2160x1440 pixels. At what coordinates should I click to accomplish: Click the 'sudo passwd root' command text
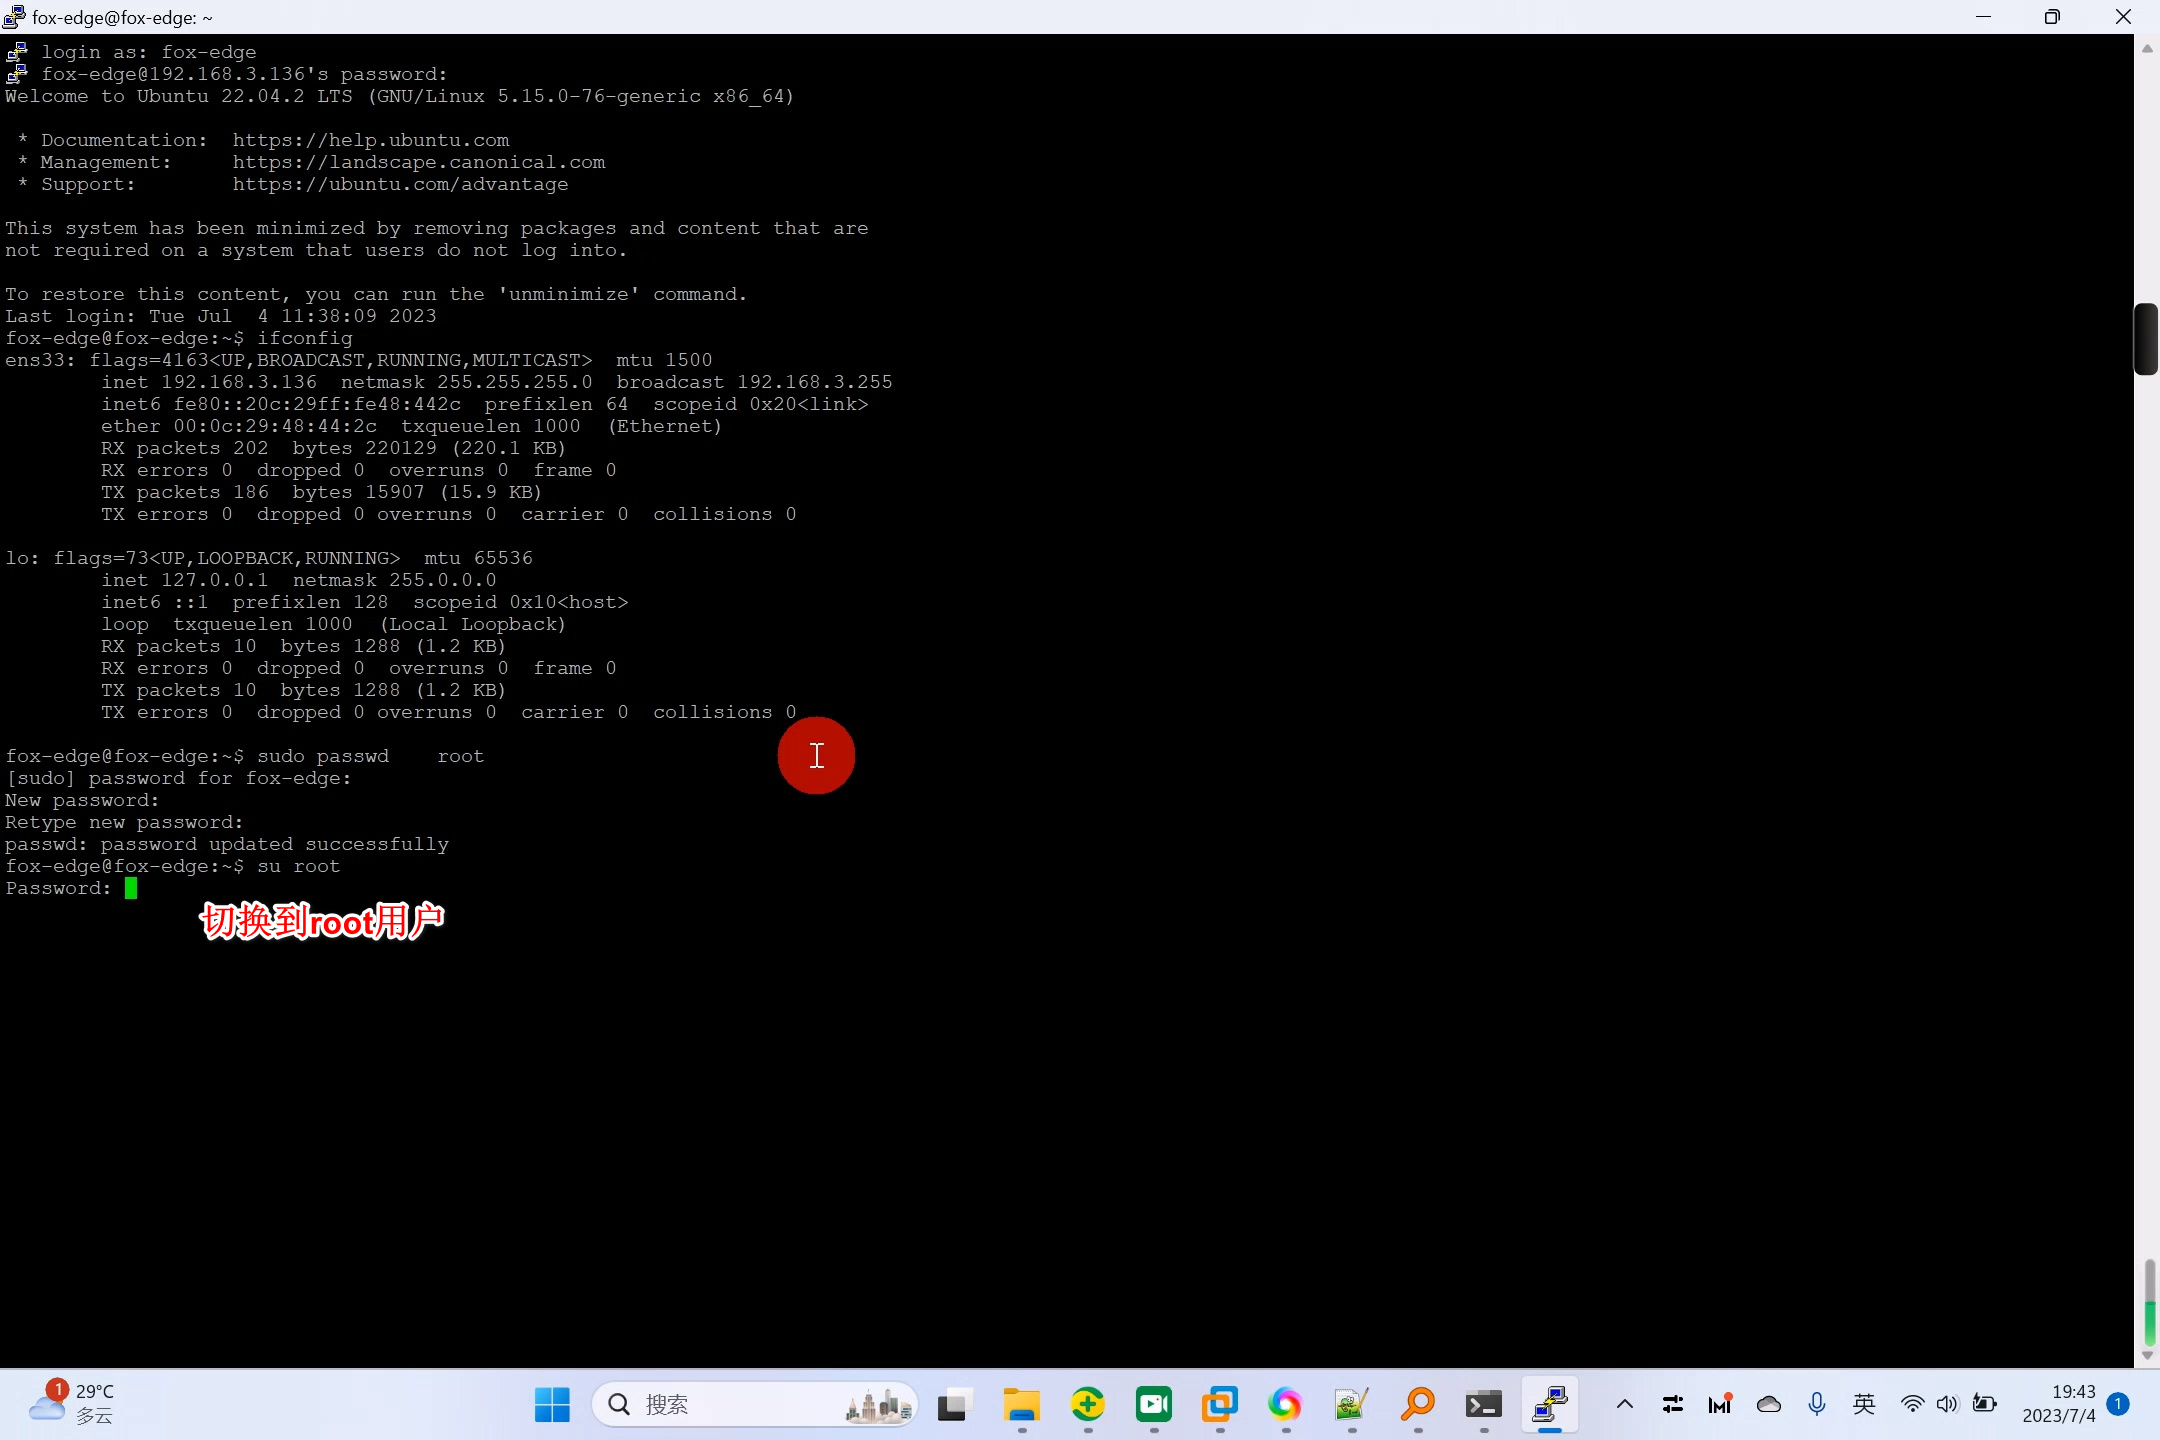coord(371,756)
